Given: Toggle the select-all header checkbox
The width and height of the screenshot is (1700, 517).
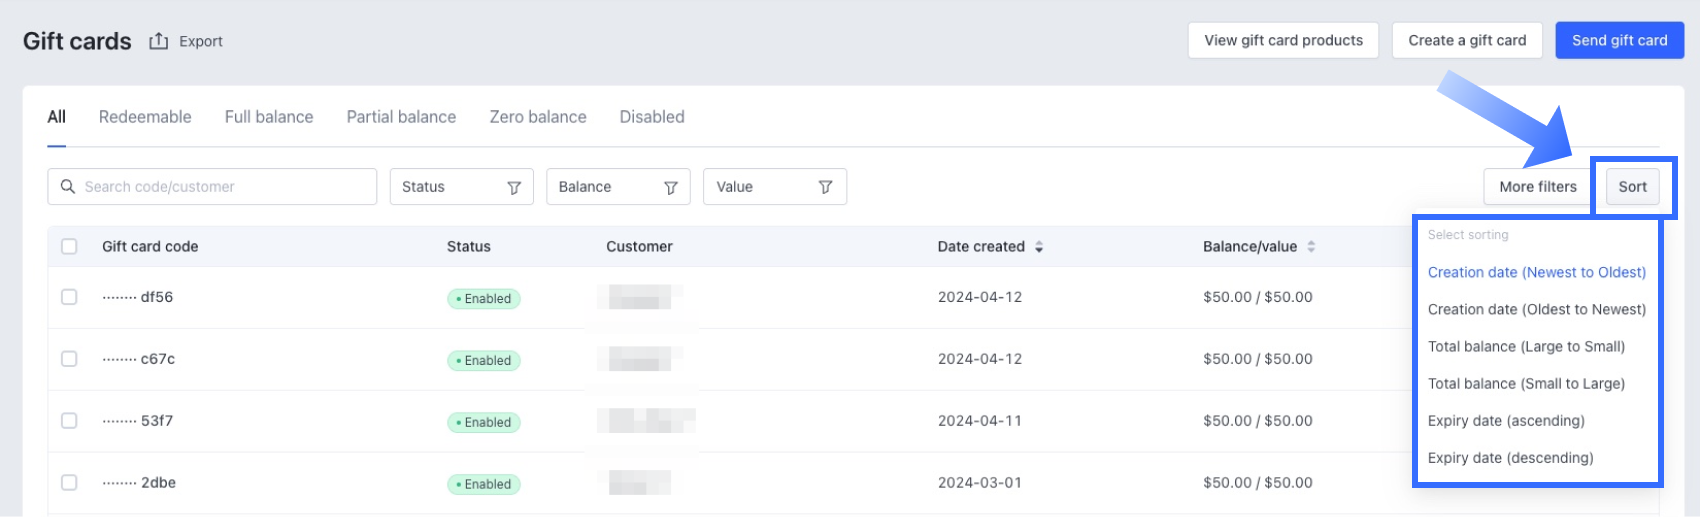Looking at the screenshot, I should pos(69,247).
